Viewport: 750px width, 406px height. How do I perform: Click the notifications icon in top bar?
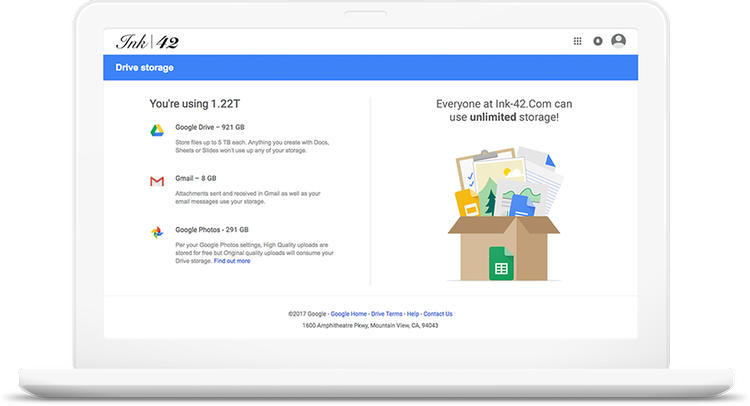598,41
